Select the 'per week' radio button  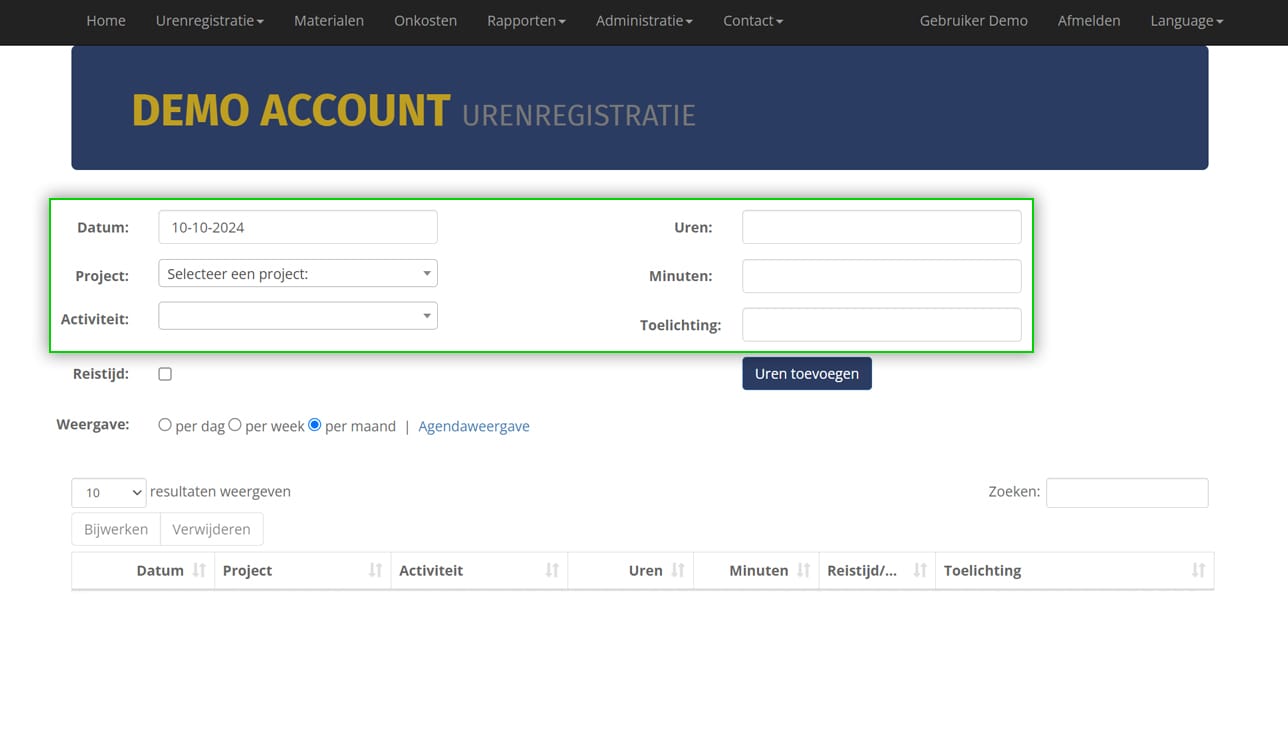pos(235,425)
